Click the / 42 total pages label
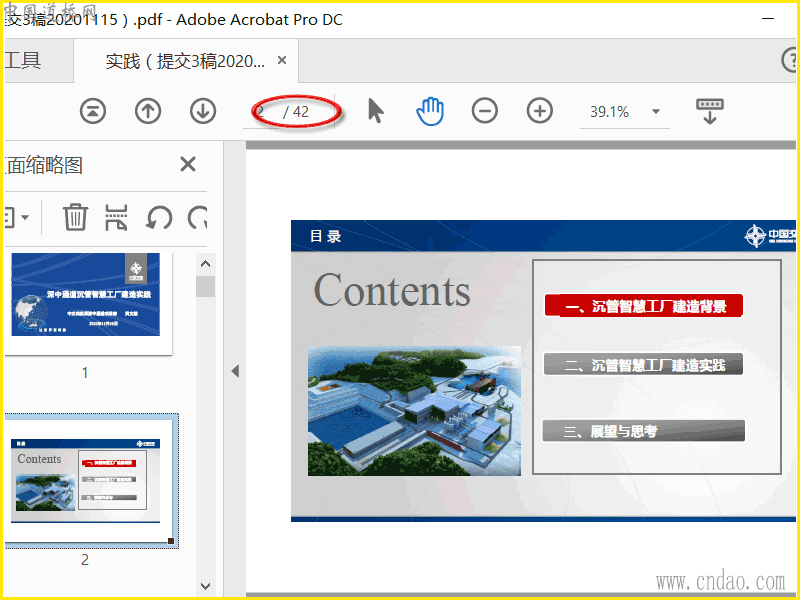The height and width of the screenshot is (600, 800). (296, 112)
